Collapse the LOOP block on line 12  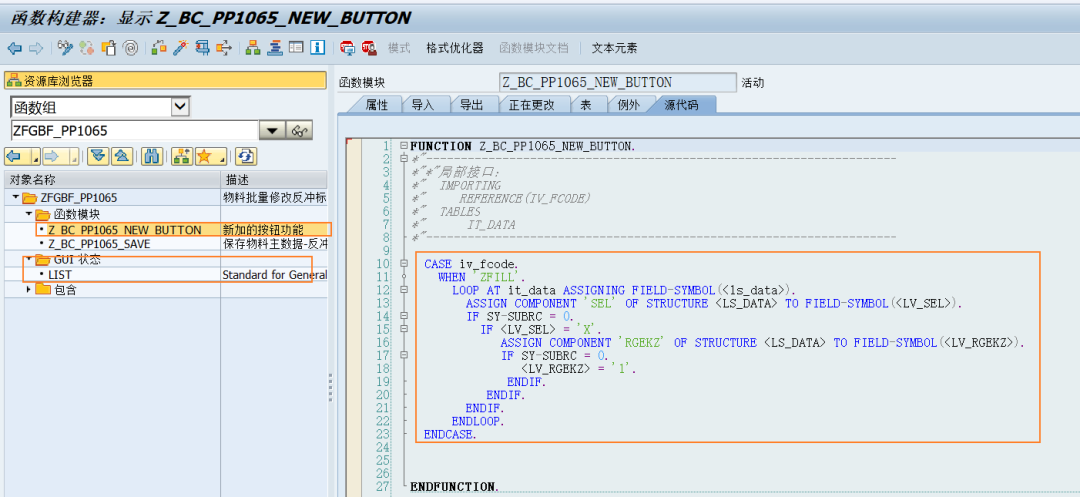pos(403,290)
